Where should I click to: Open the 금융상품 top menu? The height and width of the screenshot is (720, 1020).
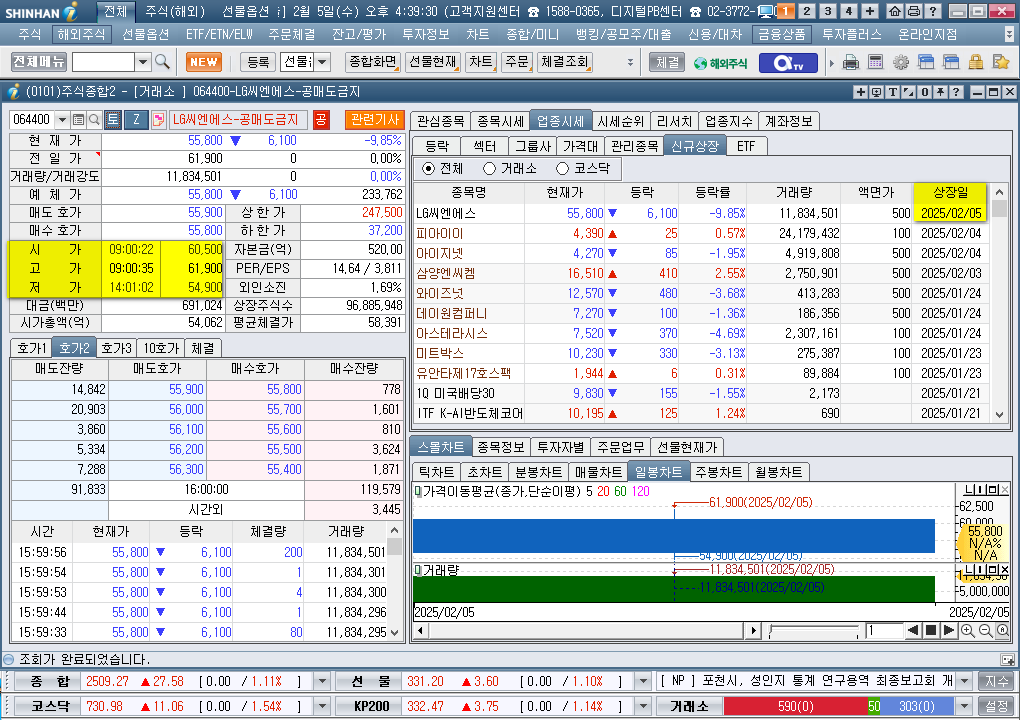(781, 34)
